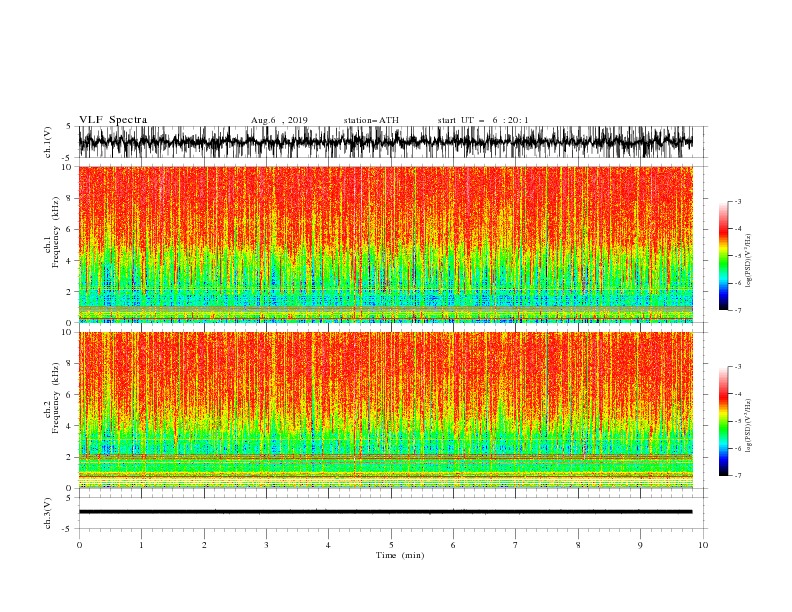Click the log(PSD) label beside ch.2 color scale
Viewport: 792px width, 612px height.
(x=749, y=426)
